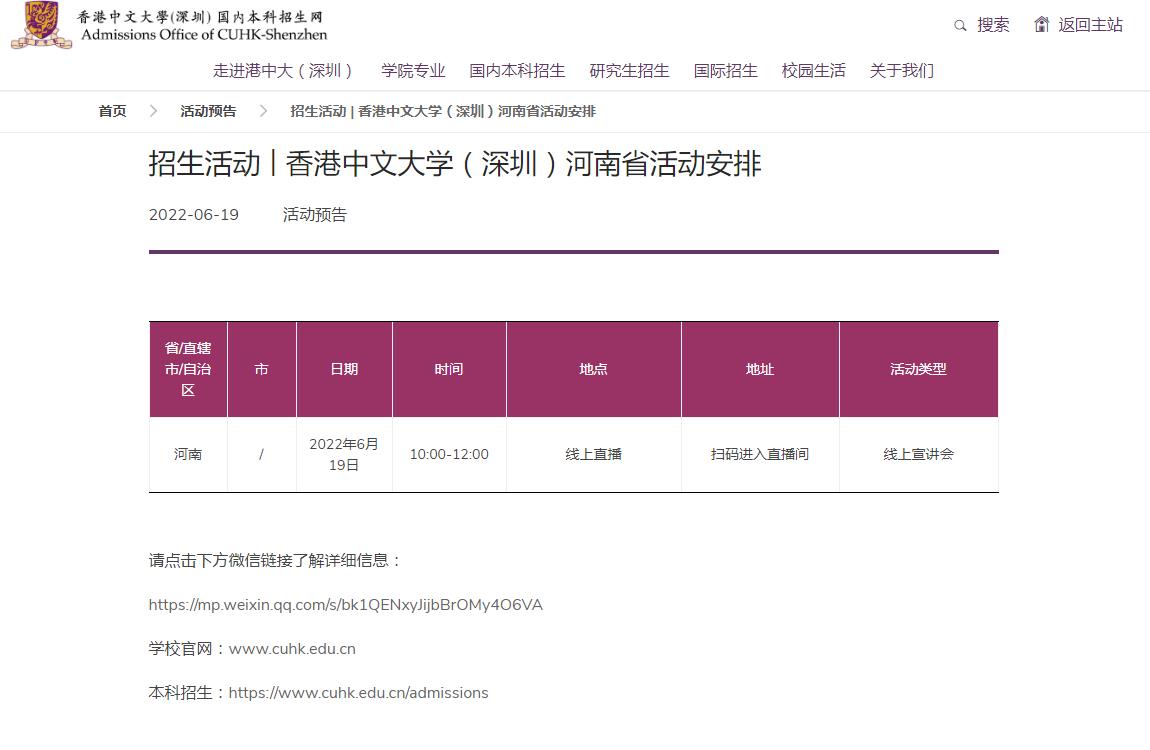Click the home icon beside 返回主站
The width and height of the screenshot is (1150, 750).
tap(1041, 24)
